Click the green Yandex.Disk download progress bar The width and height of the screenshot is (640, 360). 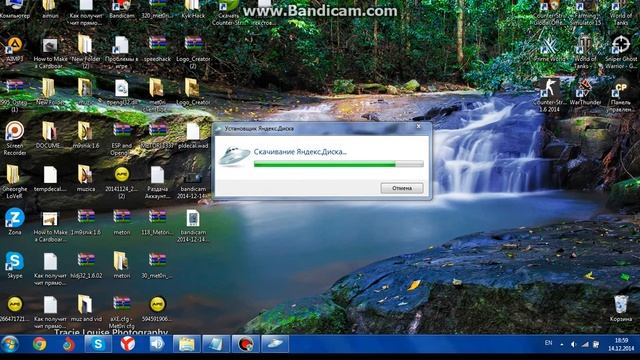(338, 164)
